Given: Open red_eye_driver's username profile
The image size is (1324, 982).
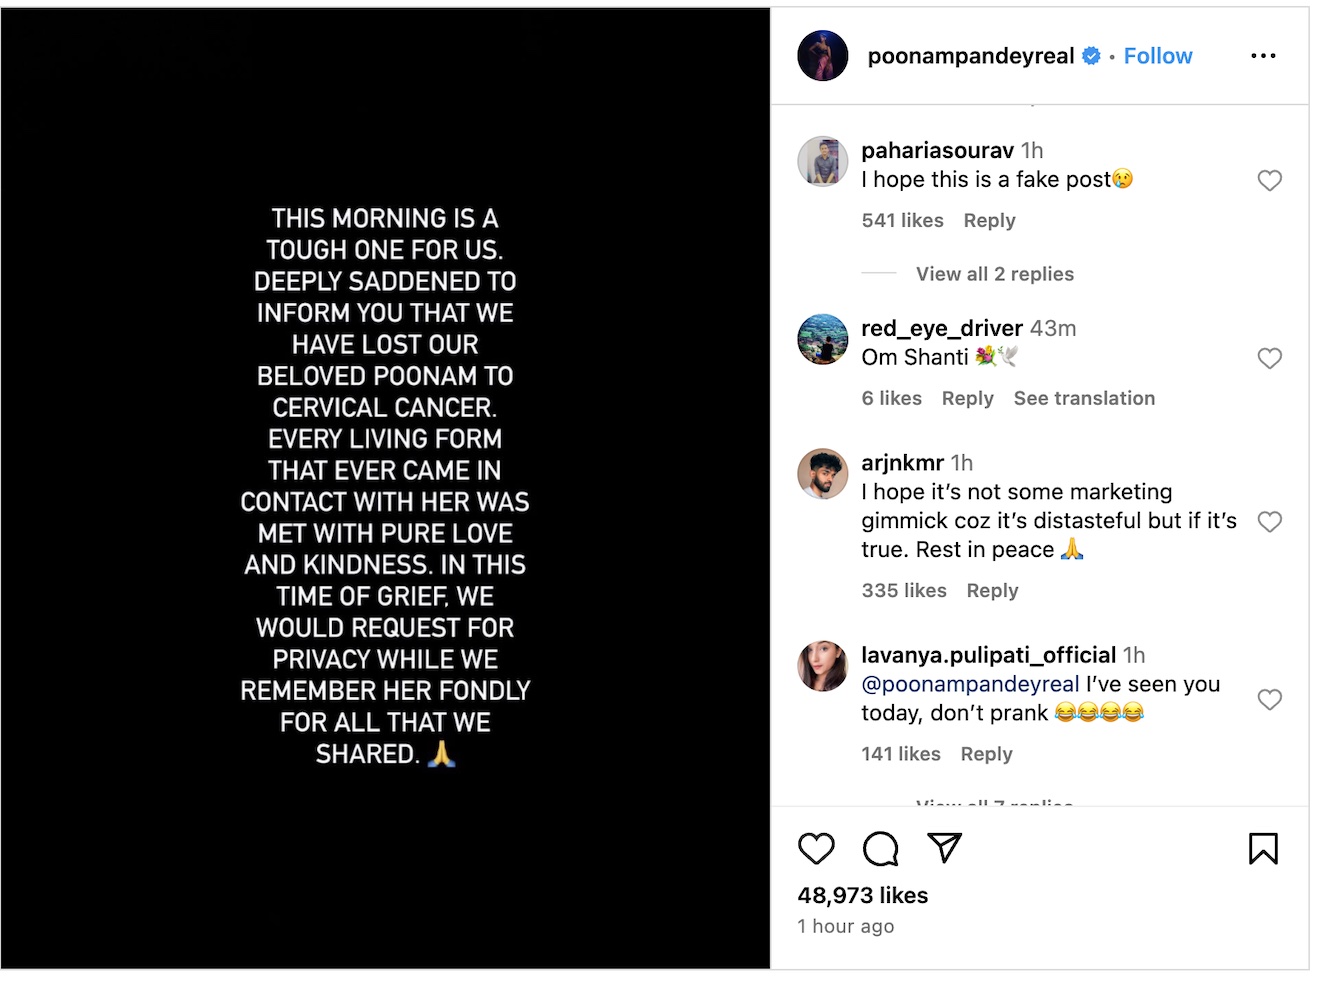Looking at the screenshot, I should pos(941,328).
